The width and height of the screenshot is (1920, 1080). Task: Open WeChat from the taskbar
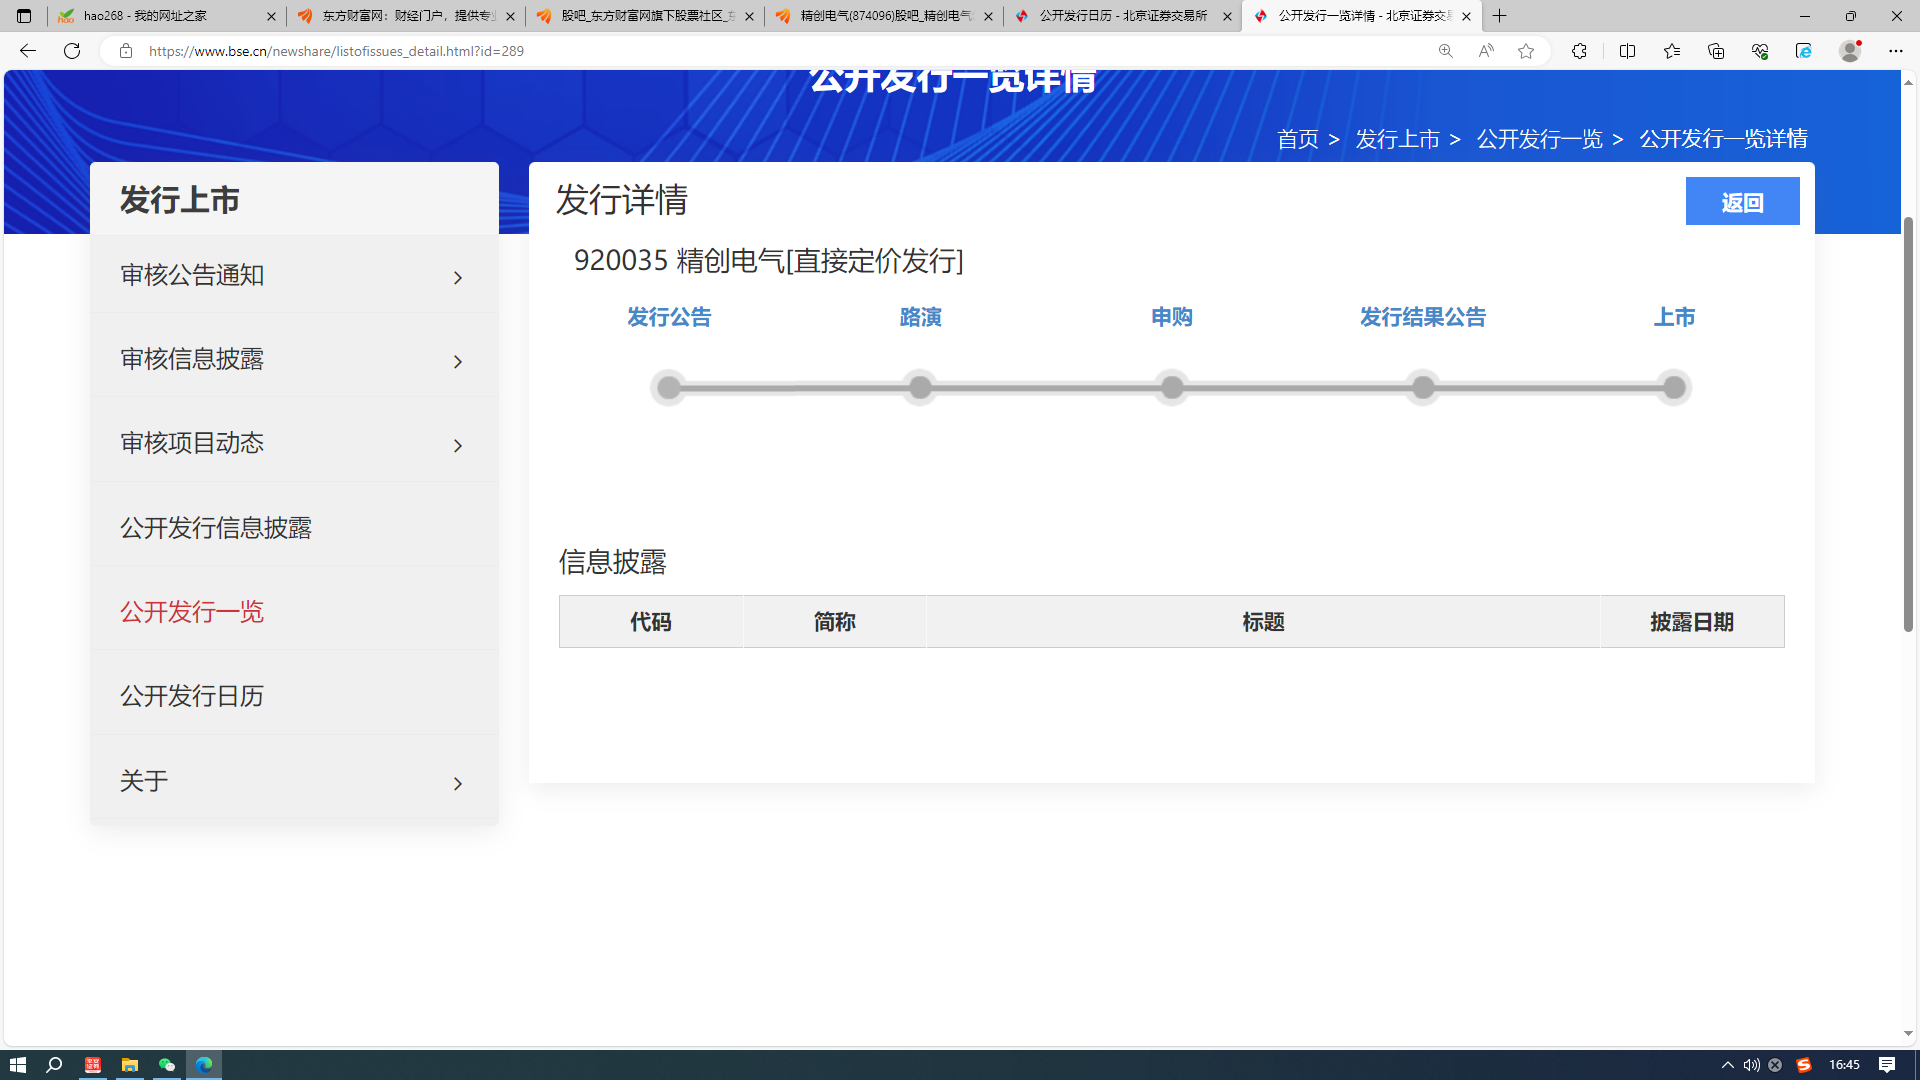(x=167, y=1065)
